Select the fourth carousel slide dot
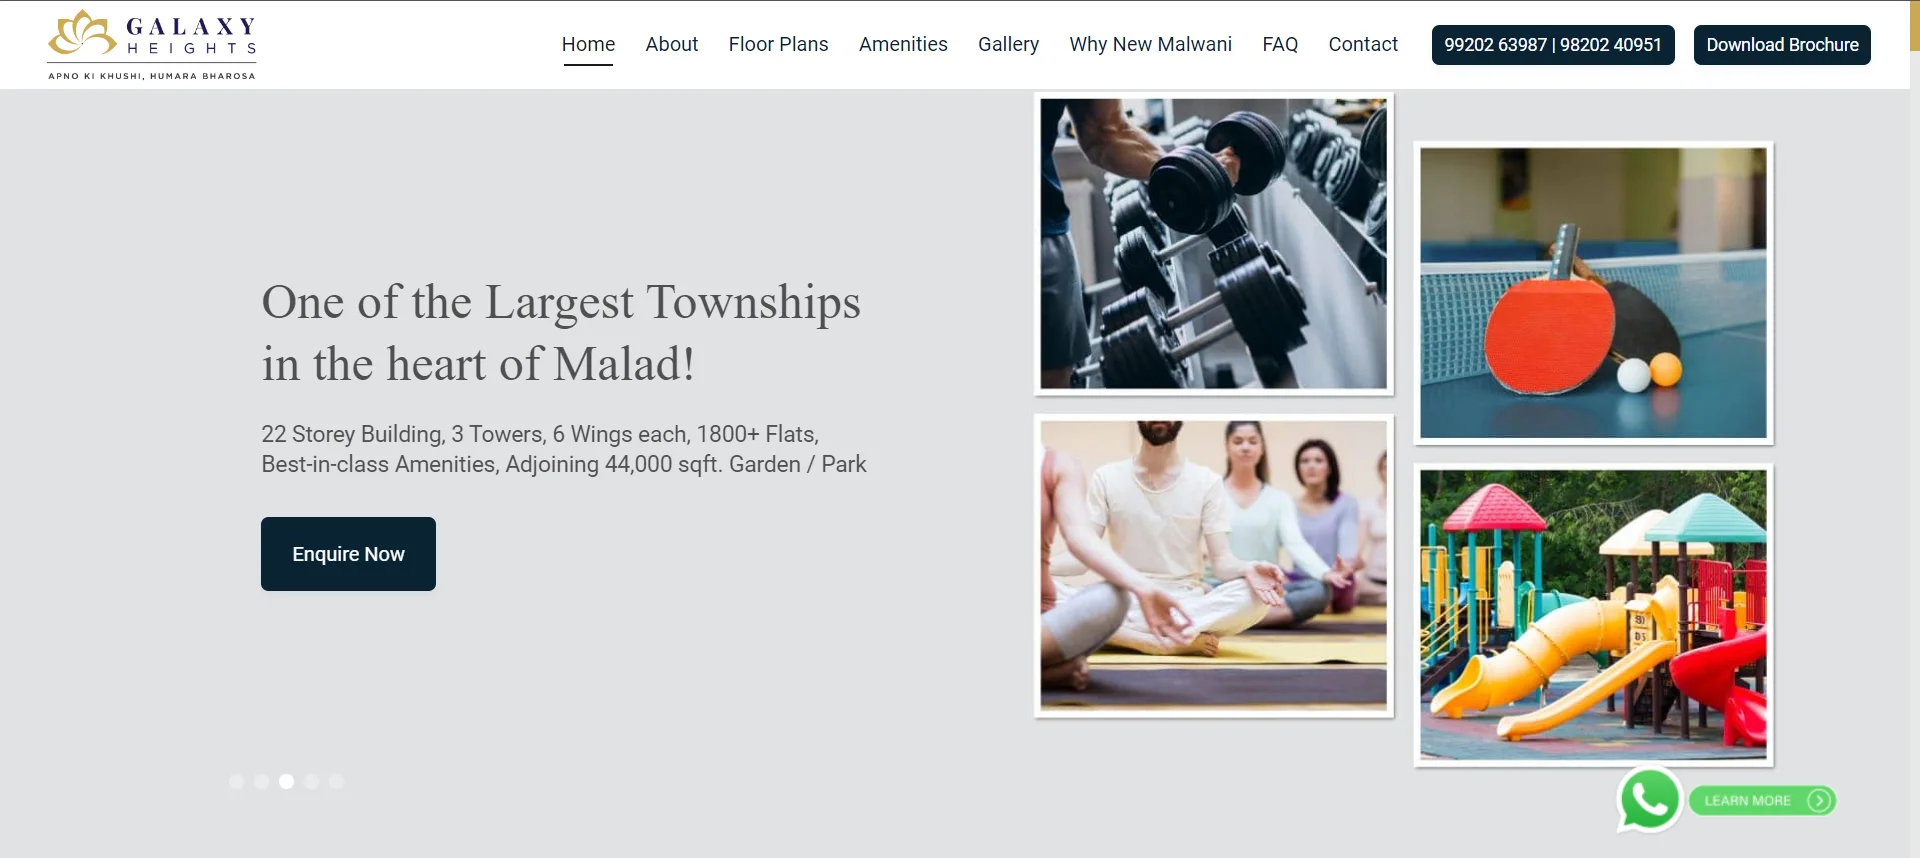1920x858 pixels. [312, 782]
